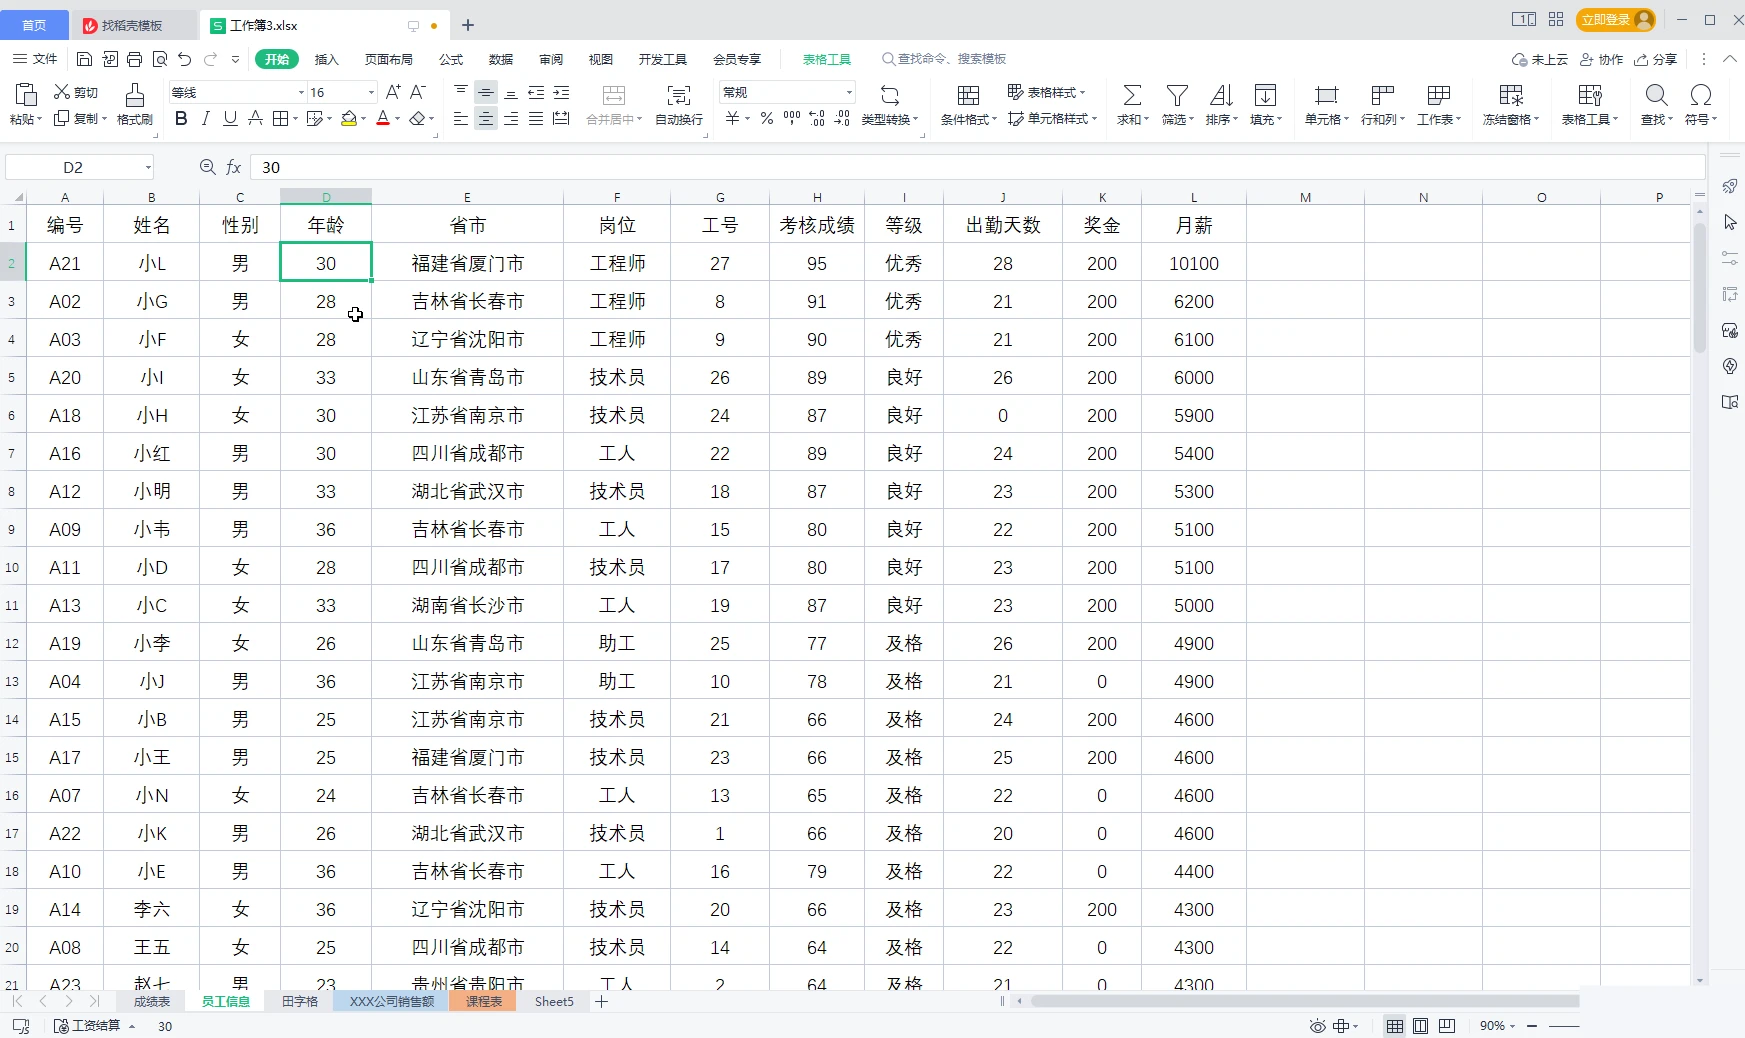Click the Save icon in quick access toolbar
The width and height of the screenshot is (1745, 1038).
point(85,59)
